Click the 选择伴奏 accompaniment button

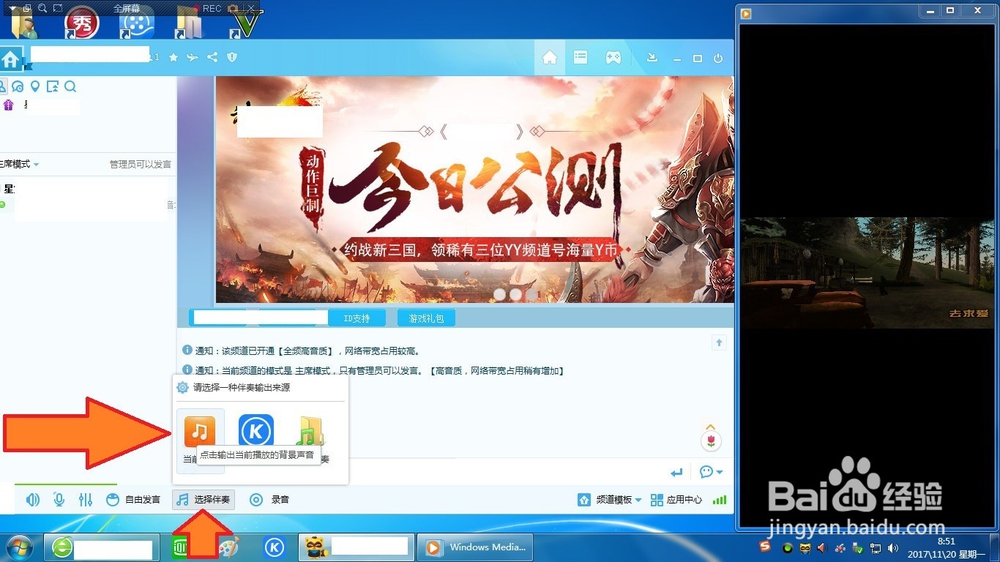point(203,499)
